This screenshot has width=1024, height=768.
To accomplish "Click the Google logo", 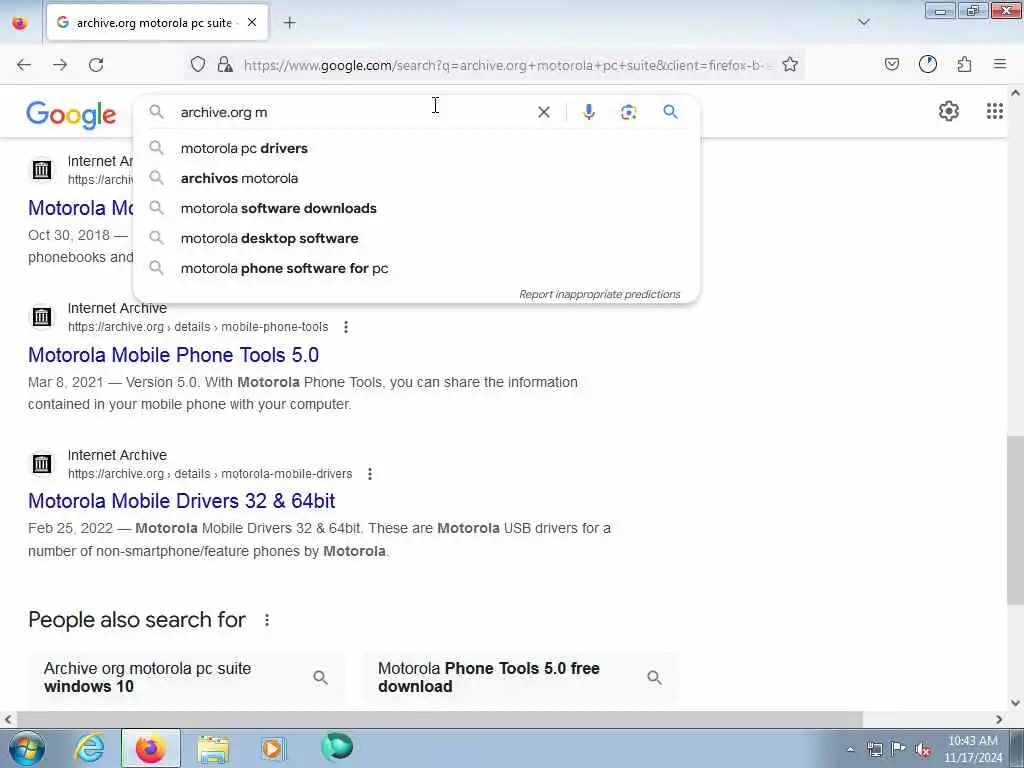I will [71, 115].
